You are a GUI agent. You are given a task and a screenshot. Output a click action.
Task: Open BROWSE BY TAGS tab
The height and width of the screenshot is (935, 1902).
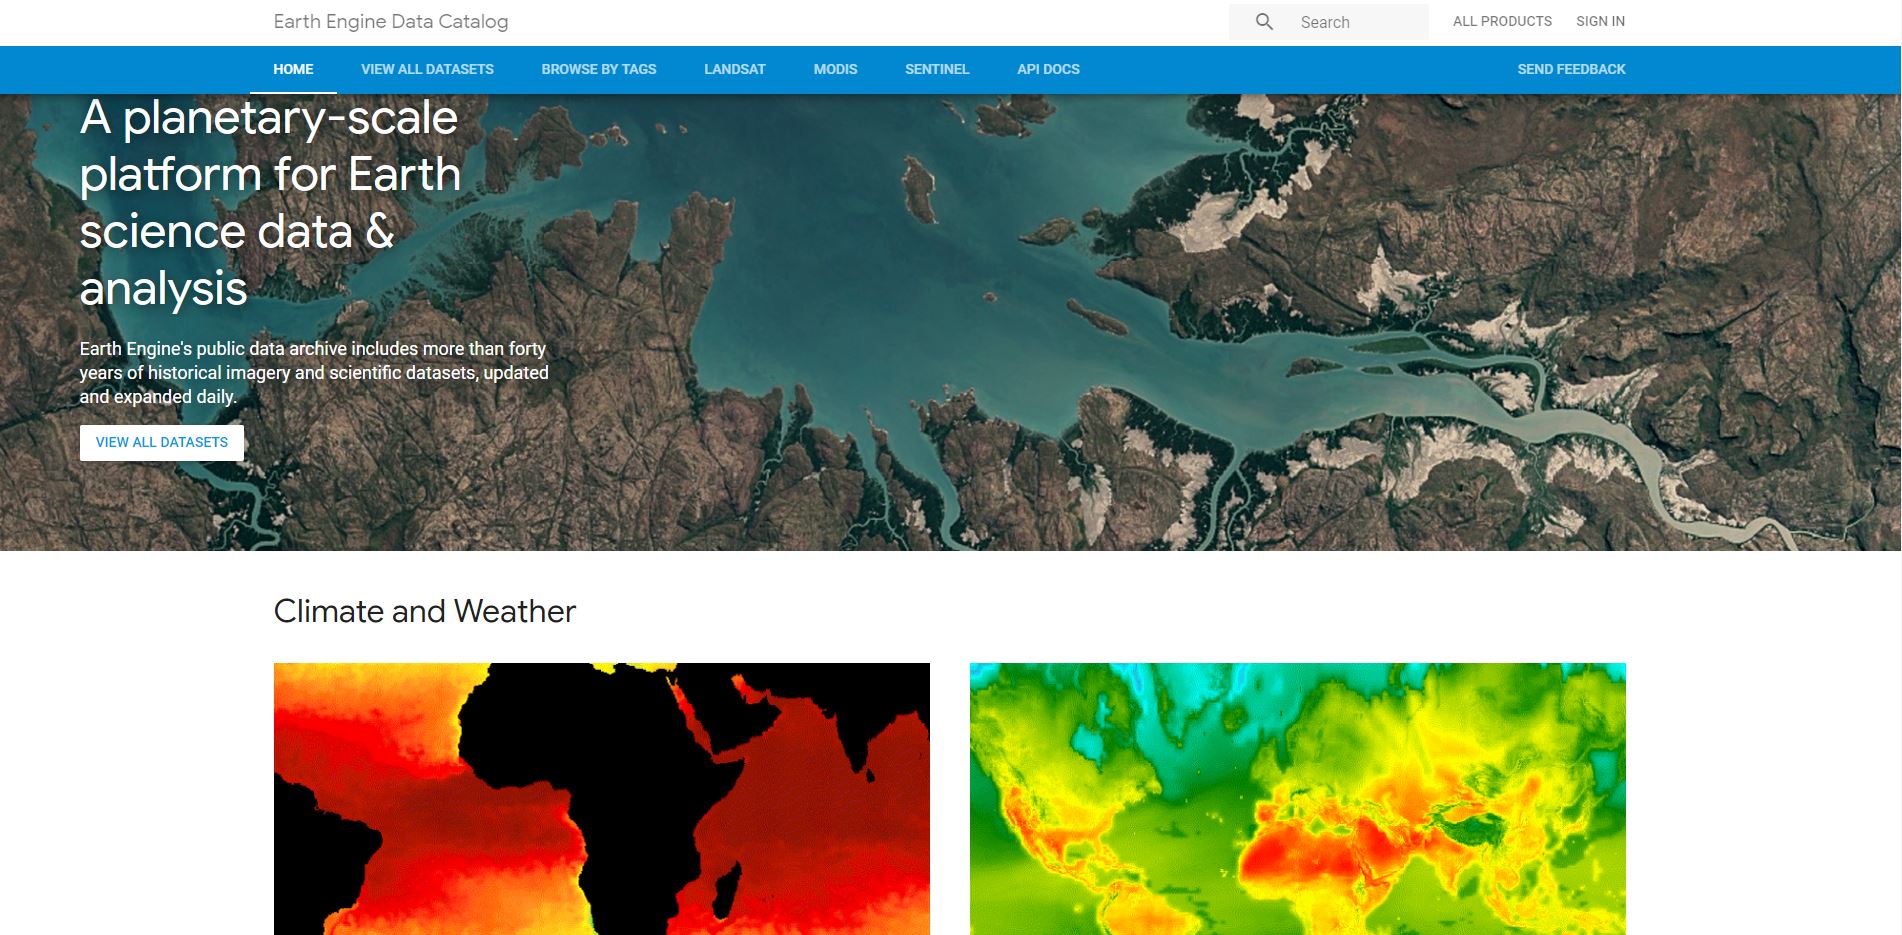click(x=599, y=69)
